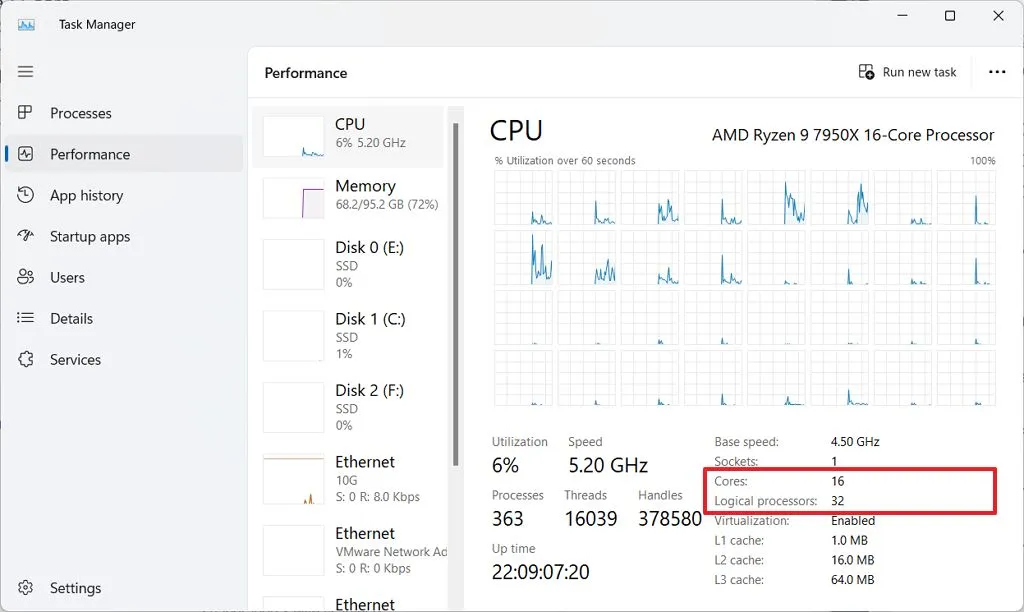Viewport: 1024px width, 612px height.
Task: View Disk 0 (E:) performance details
Action: (350, 263)
